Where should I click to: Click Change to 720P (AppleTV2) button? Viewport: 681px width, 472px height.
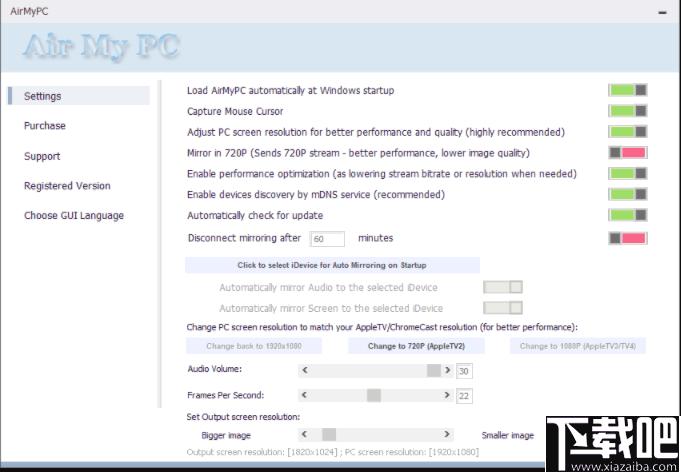pos(417,346)
